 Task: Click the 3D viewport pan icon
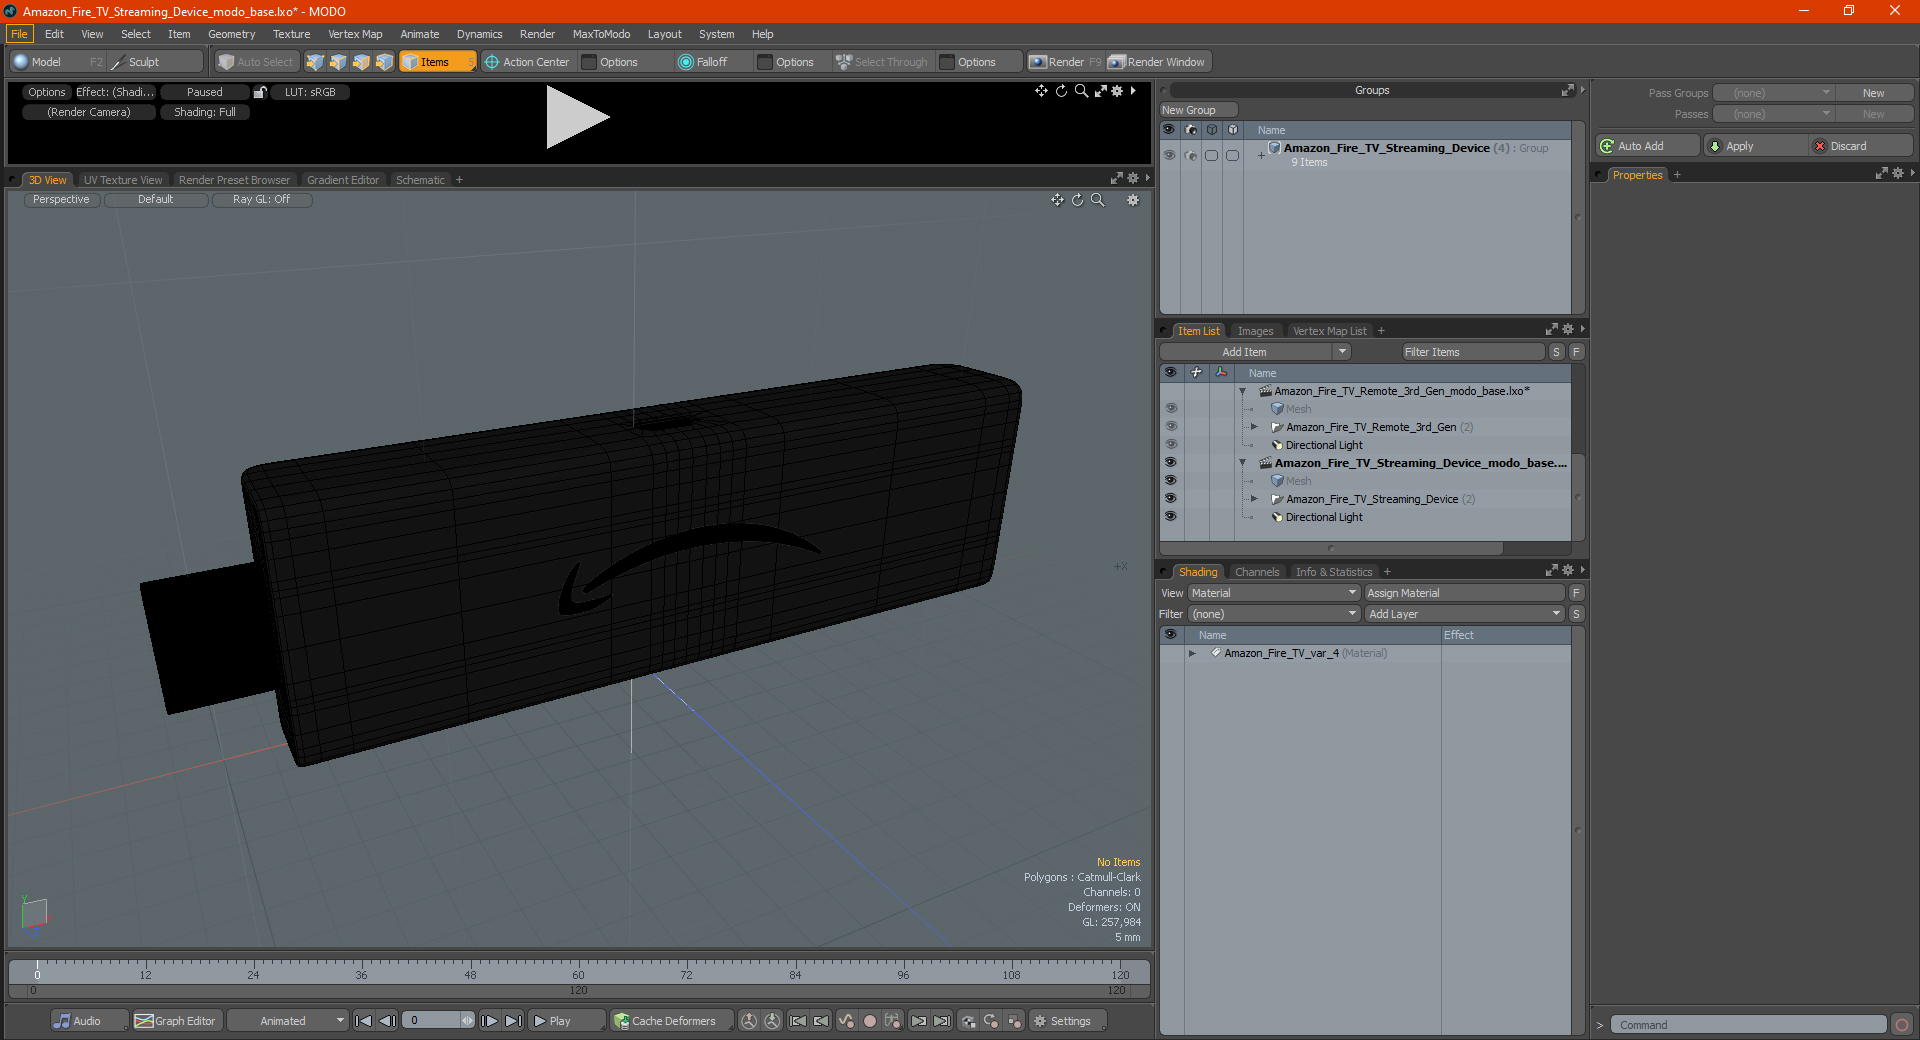[1057, 200]
